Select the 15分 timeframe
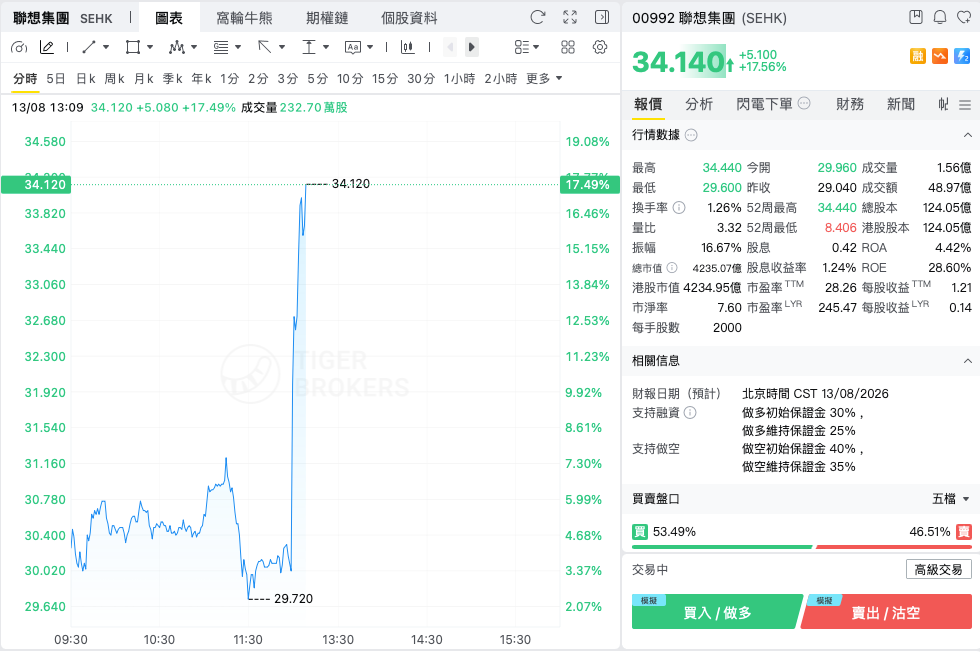The width and height of the screenshot is (980, 652). tap(385, 78)
